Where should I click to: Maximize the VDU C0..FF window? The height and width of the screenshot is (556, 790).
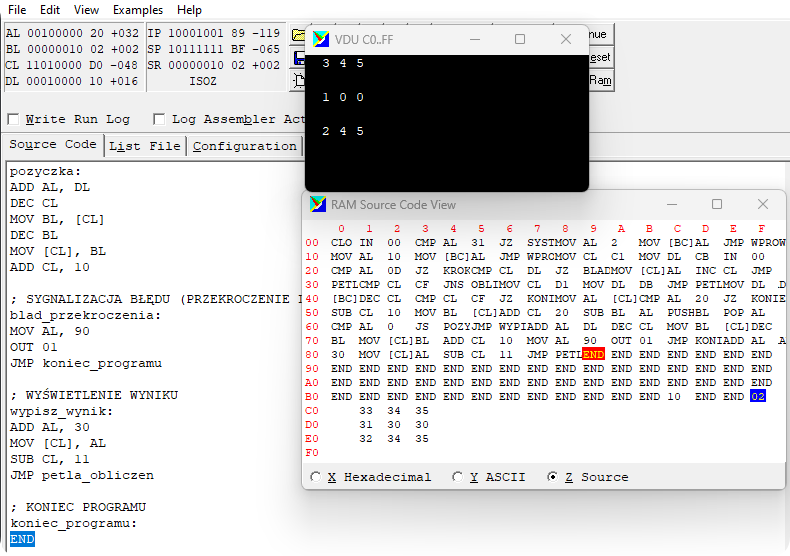[x=520, y=39]
